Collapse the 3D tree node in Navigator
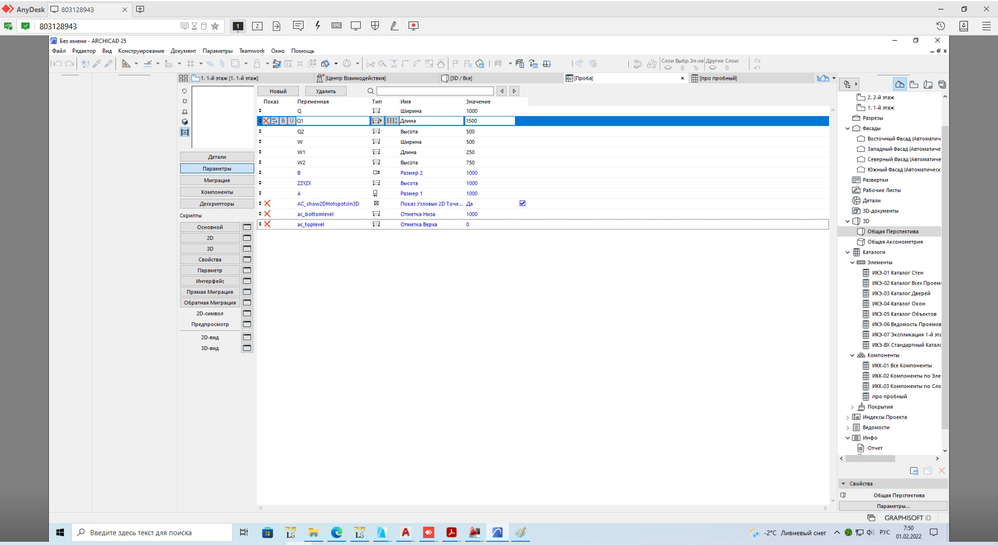 tap(848, 221)
